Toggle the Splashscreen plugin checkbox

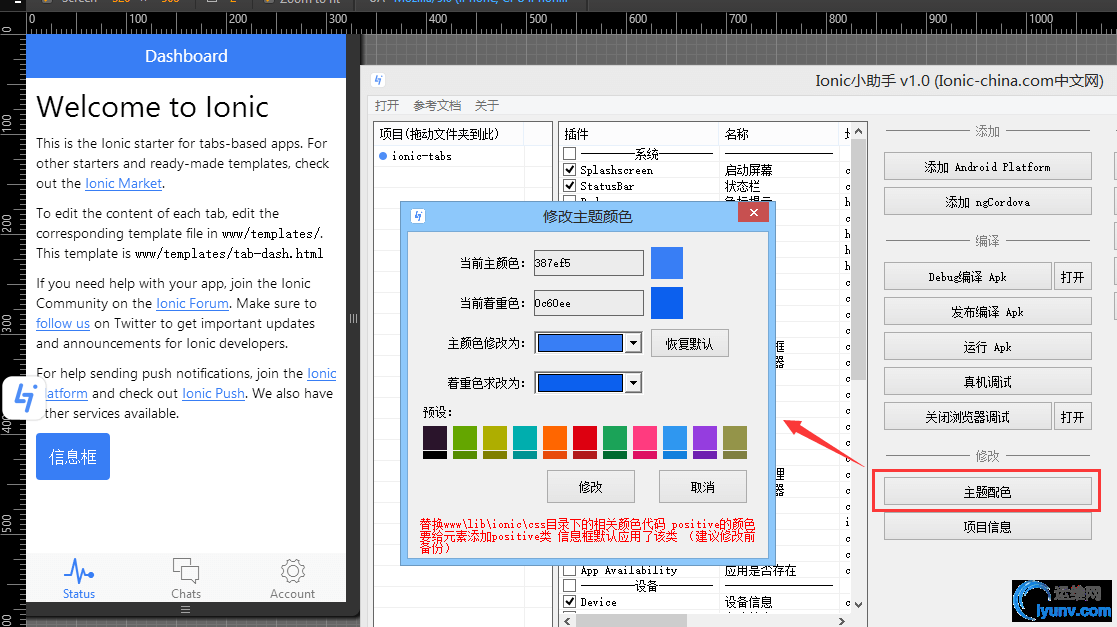pyautogui.click(x=569, y=170)
